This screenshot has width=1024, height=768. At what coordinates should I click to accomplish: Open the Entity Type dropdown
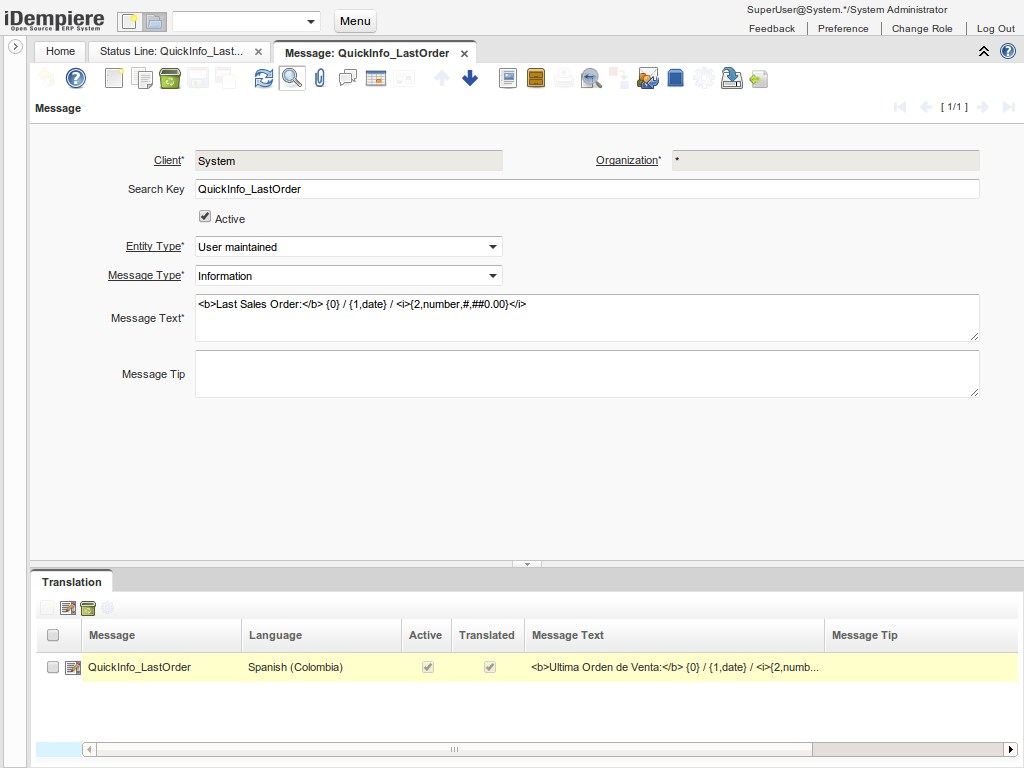pos(492,247)
